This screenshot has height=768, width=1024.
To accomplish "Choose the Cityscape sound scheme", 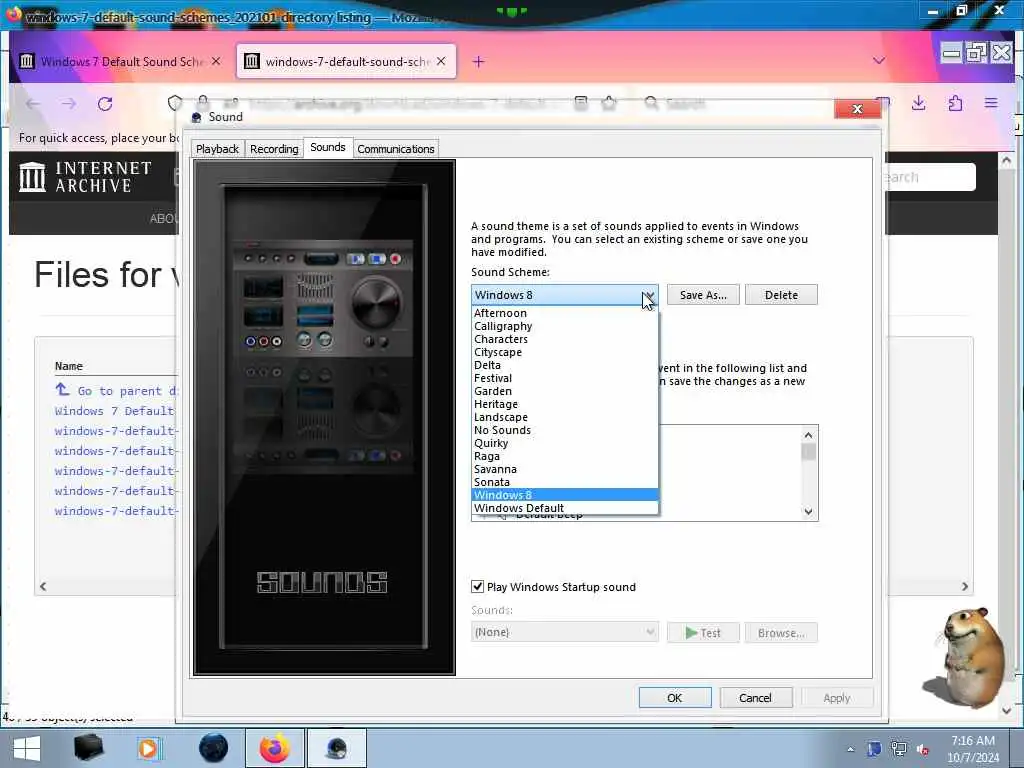I will pos(564,353).
